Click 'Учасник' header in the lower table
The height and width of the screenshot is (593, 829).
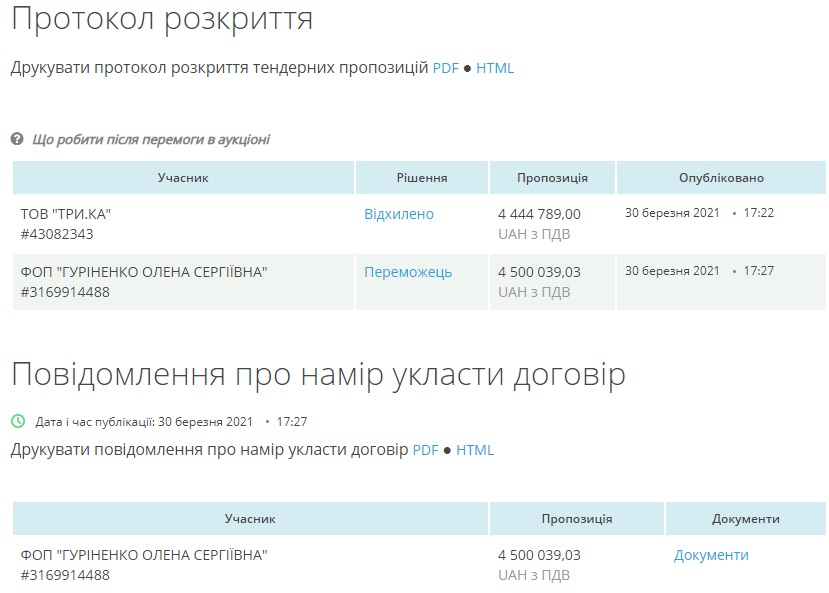tap(250, 519)
